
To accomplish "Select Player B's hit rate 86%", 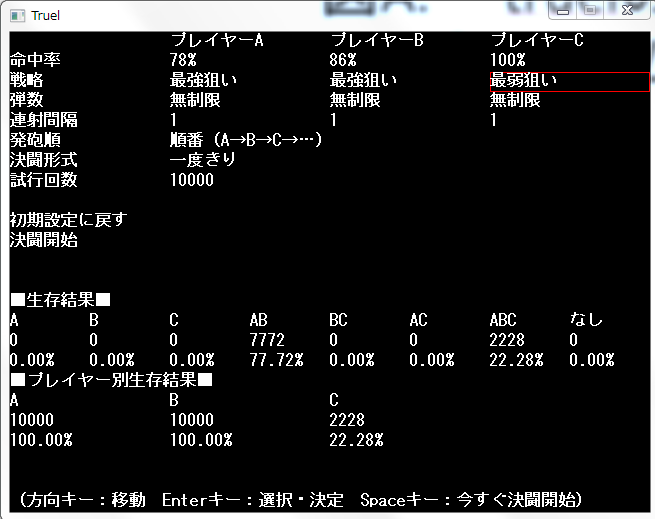I will point(343,60).
